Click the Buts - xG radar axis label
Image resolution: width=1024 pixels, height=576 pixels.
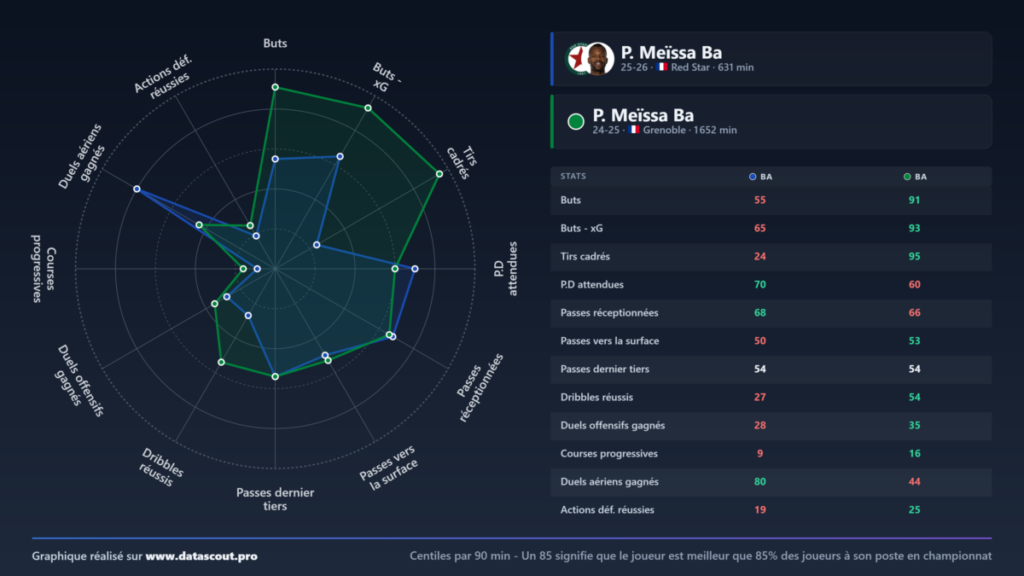pyautogui.click(x=384, y=78)
